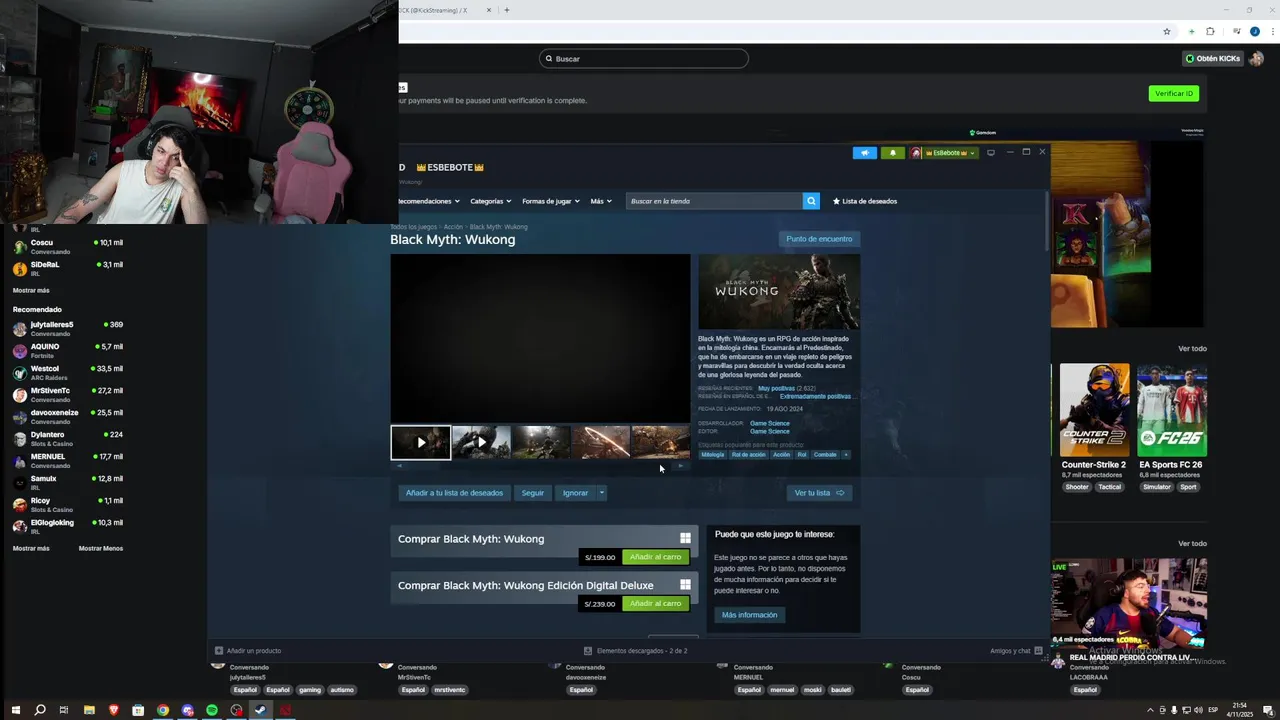Click the media strip scrollbar
1280x720 pixels.
540,466
